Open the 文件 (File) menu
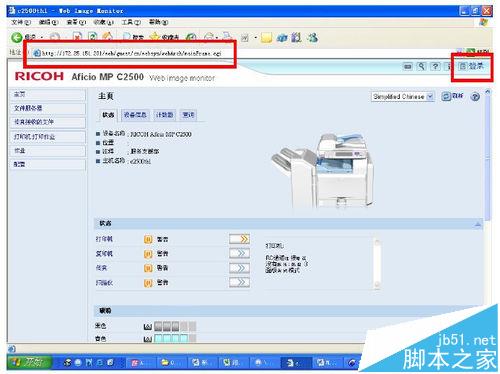 (21, 22)
